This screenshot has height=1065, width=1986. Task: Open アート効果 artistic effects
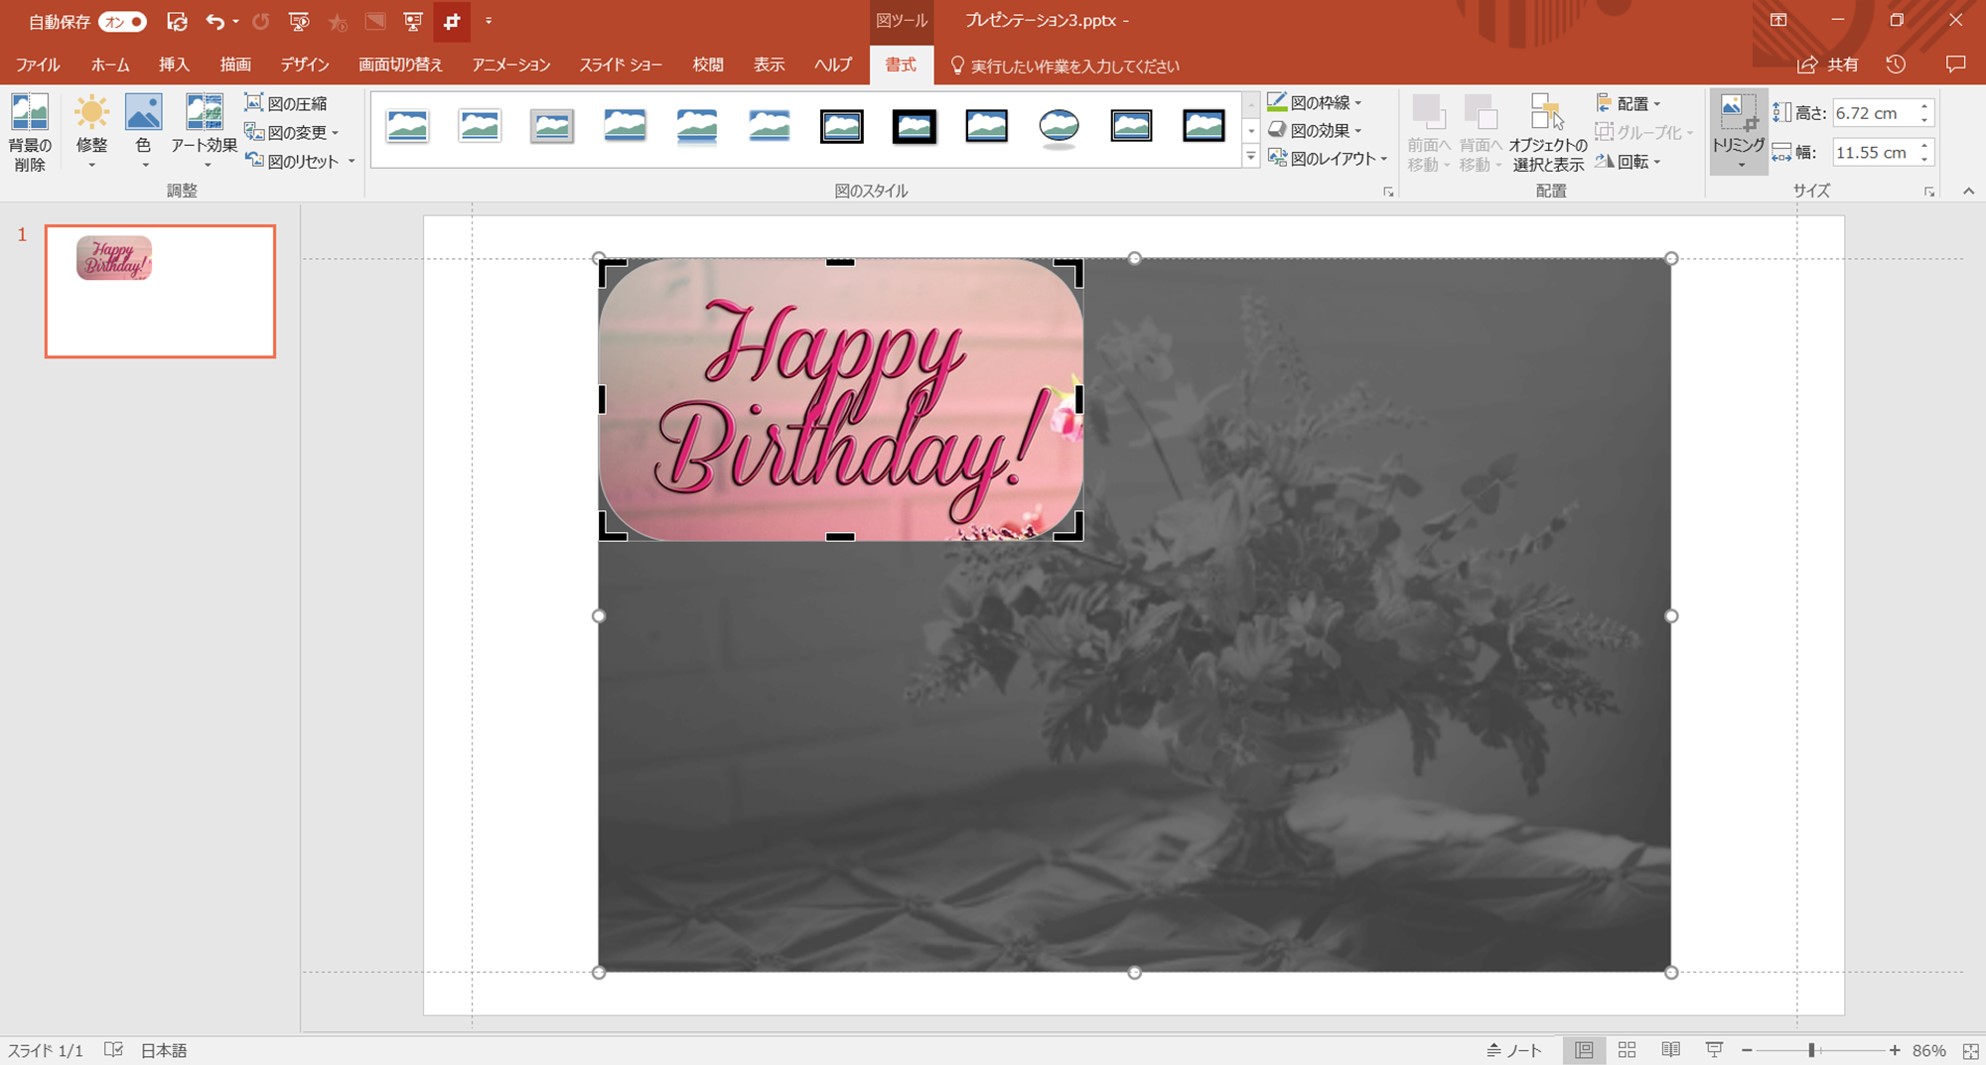tap(204, 131)
